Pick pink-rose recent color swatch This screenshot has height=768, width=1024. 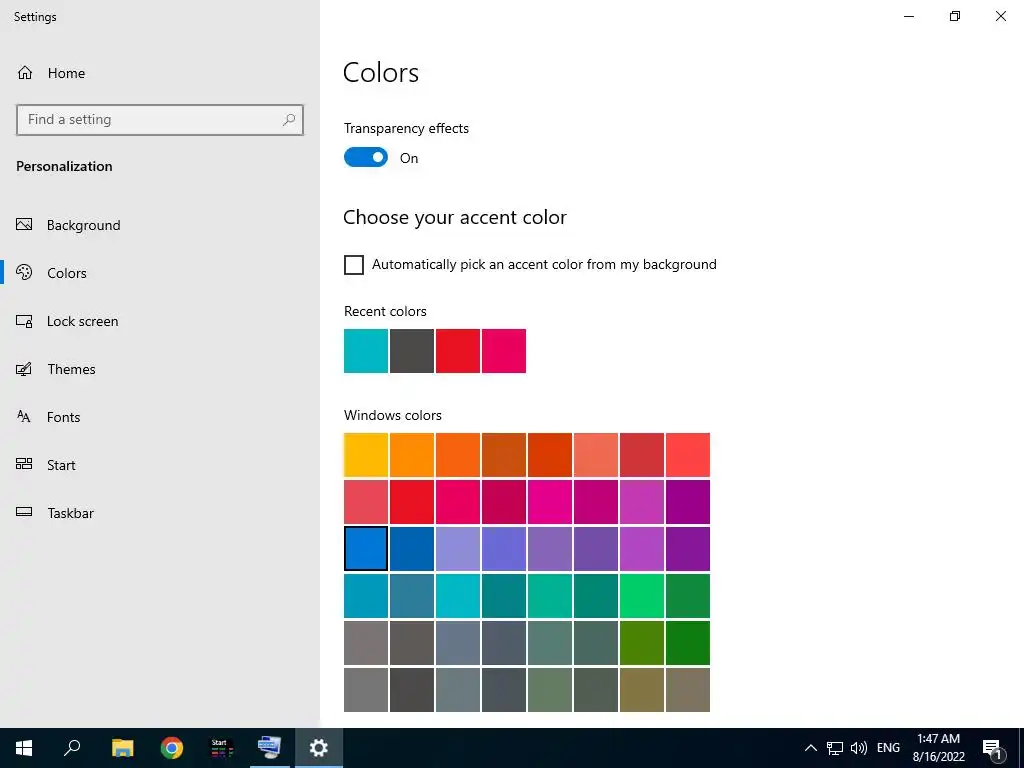point(504,351)
